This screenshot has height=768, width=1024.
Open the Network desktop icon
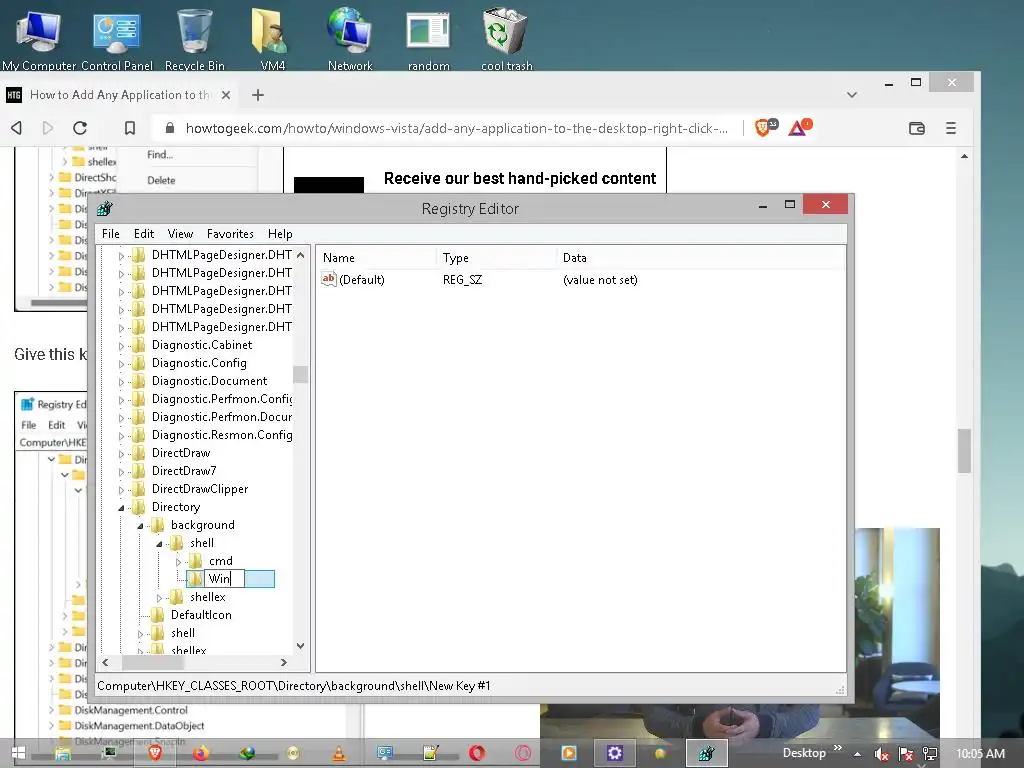[350, 38]
